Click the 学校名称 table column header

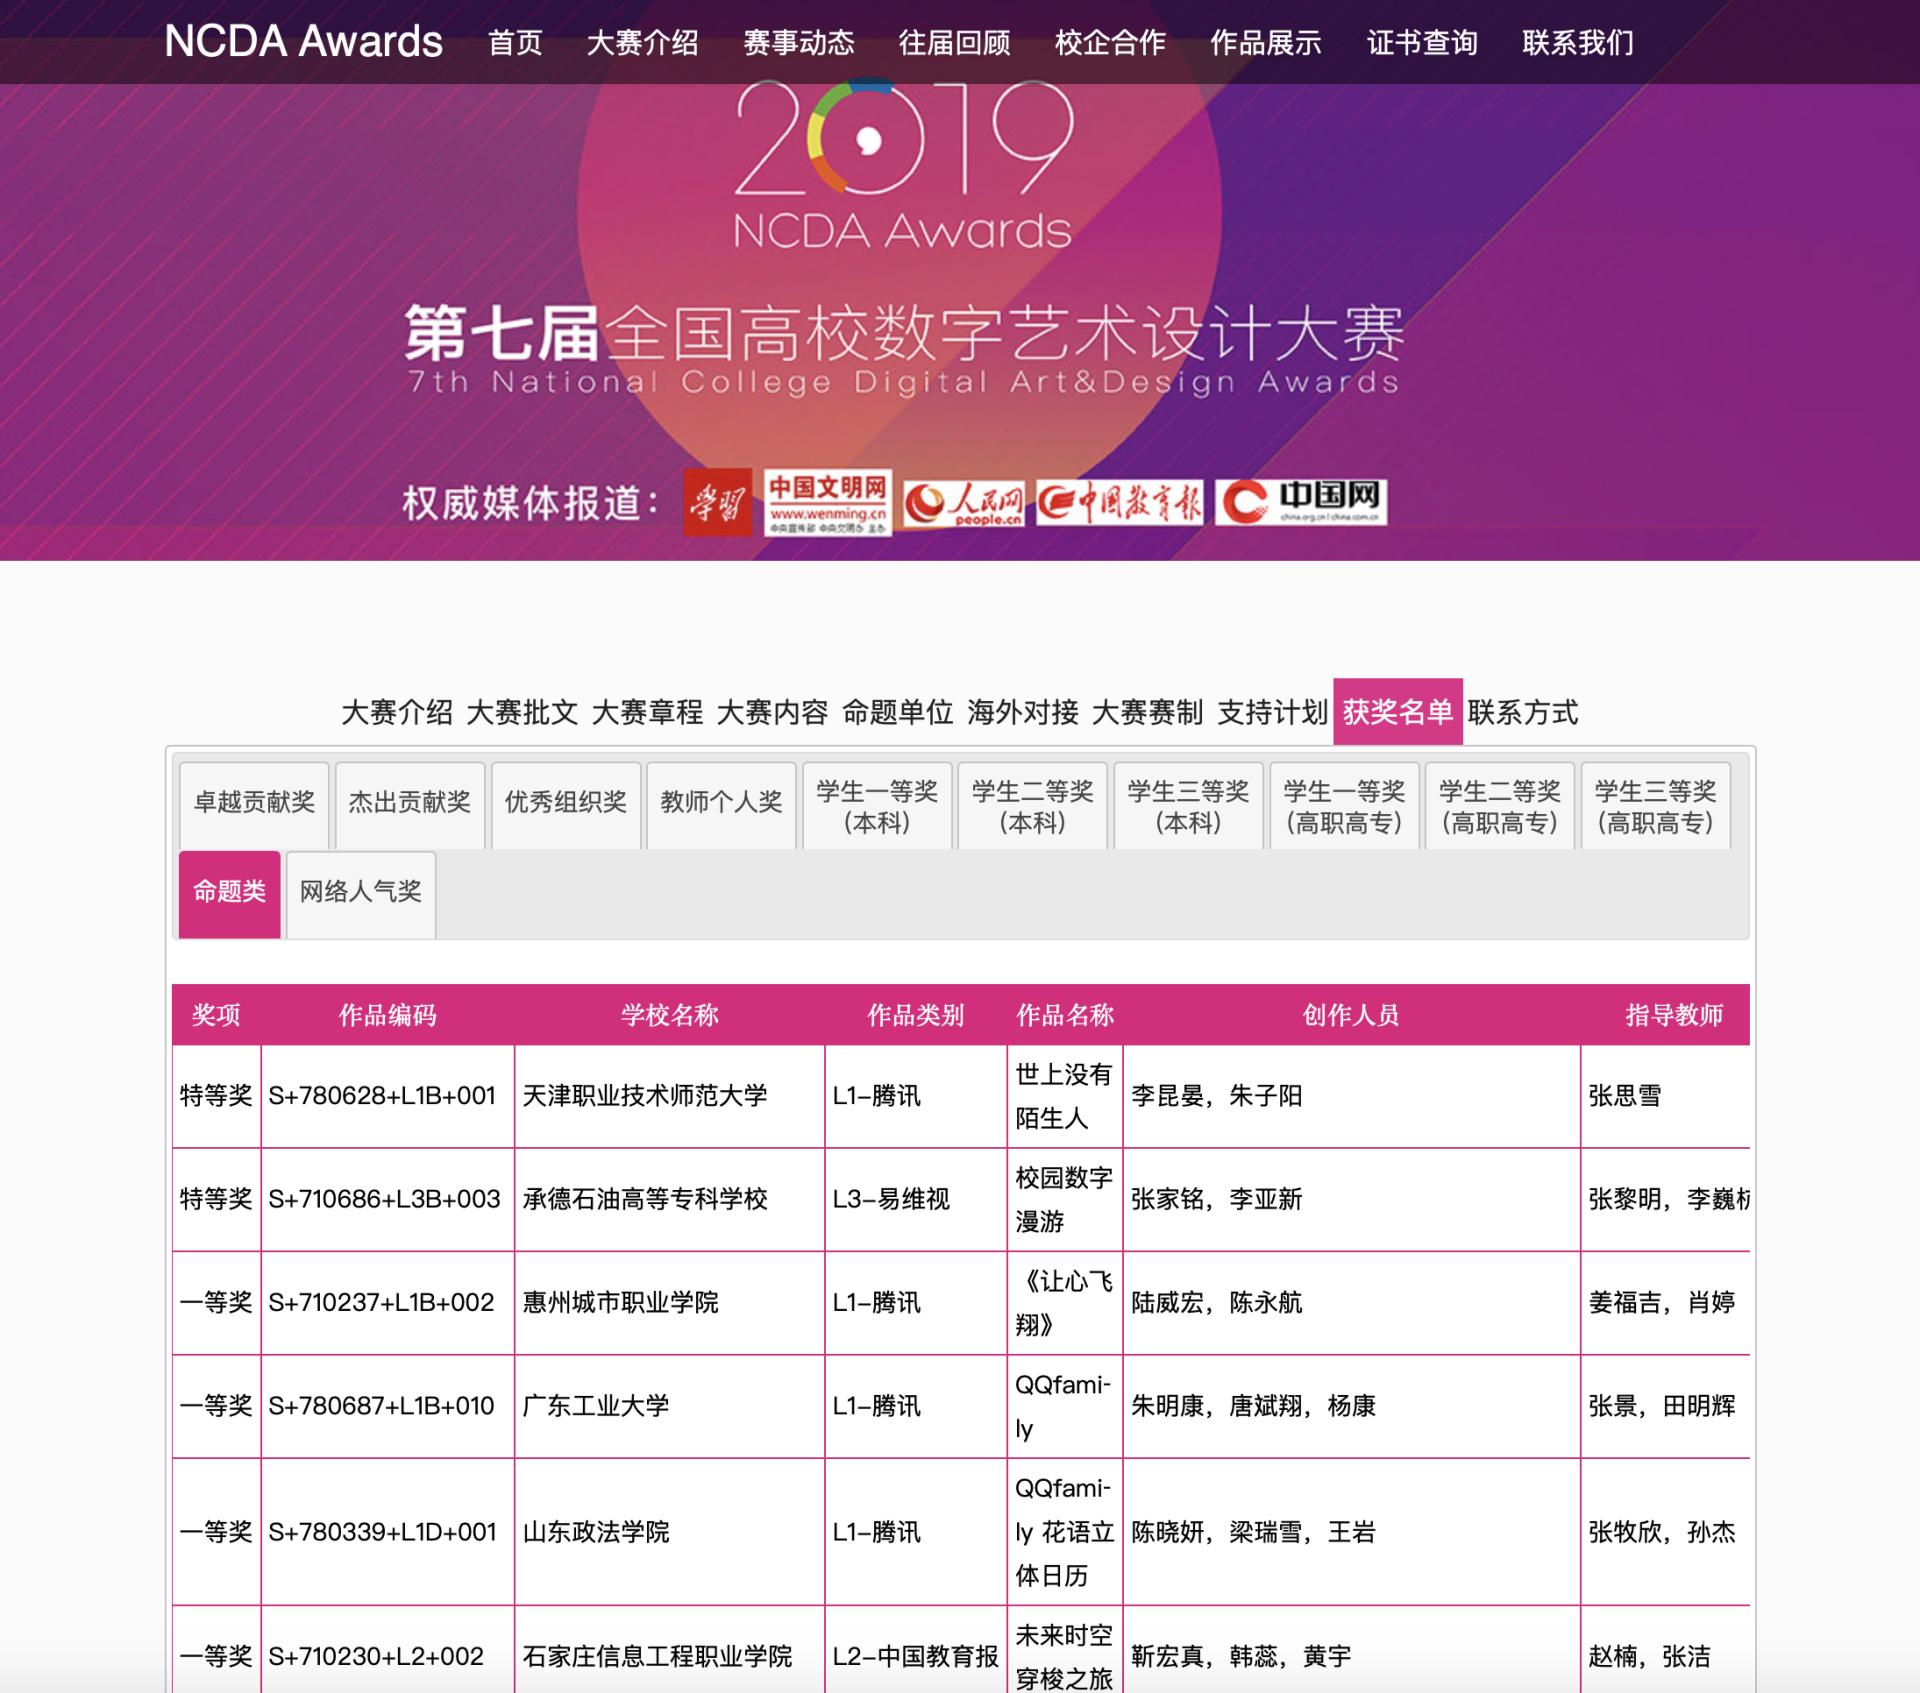point(669,1015)
